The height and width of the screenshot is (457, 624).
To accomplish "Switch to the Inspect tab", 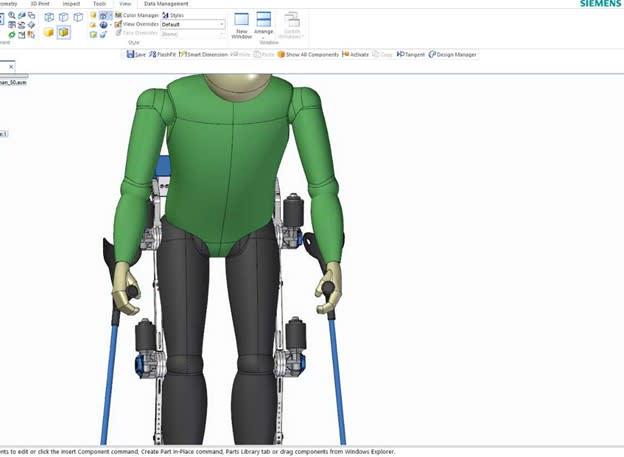I will (x=71, y=4).
